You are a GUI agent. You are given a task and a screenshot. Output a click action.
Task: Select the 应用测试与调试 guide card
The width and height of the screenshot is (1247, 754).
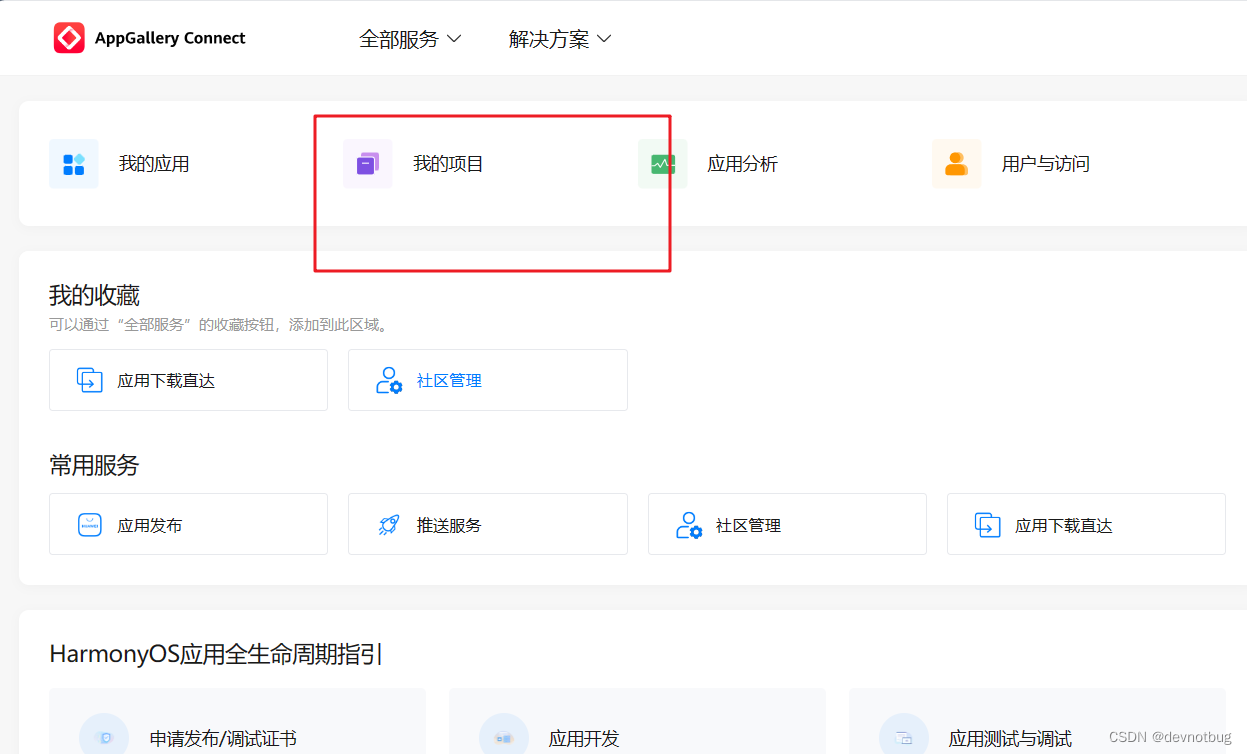tap(1037, 721)
